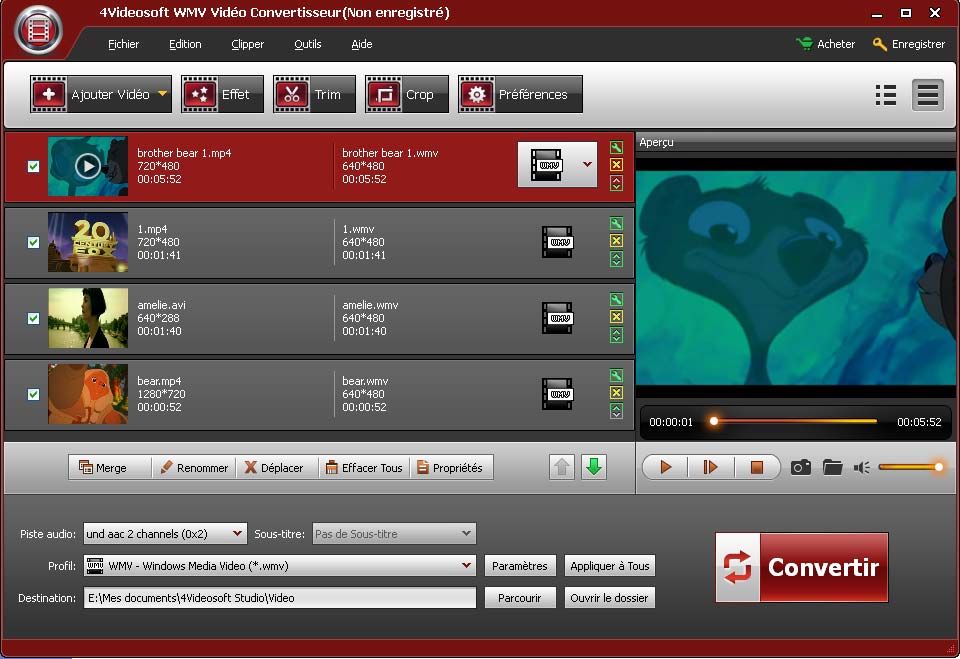Click the Trim scissors icon
This screenshot has width=960, height=659.
[291, 95]
